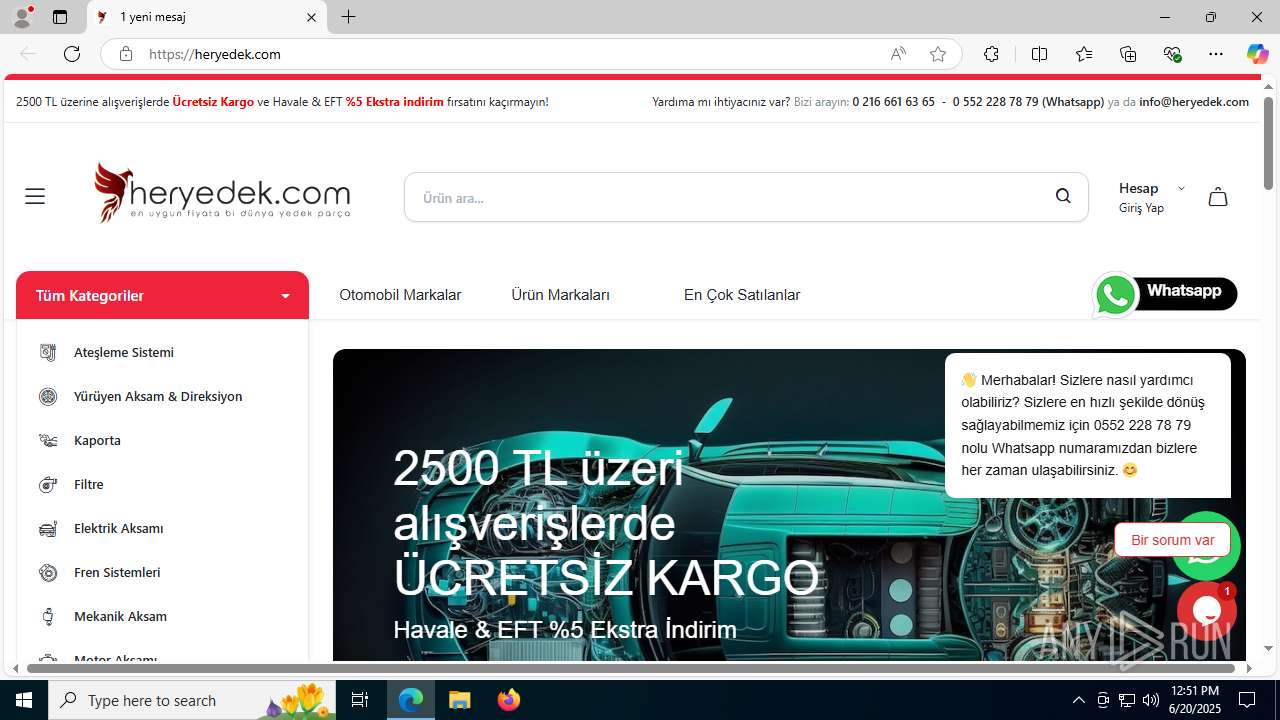
Task: Close the '1 yeni mesaj' tab
Action: [x=311, y=17]
